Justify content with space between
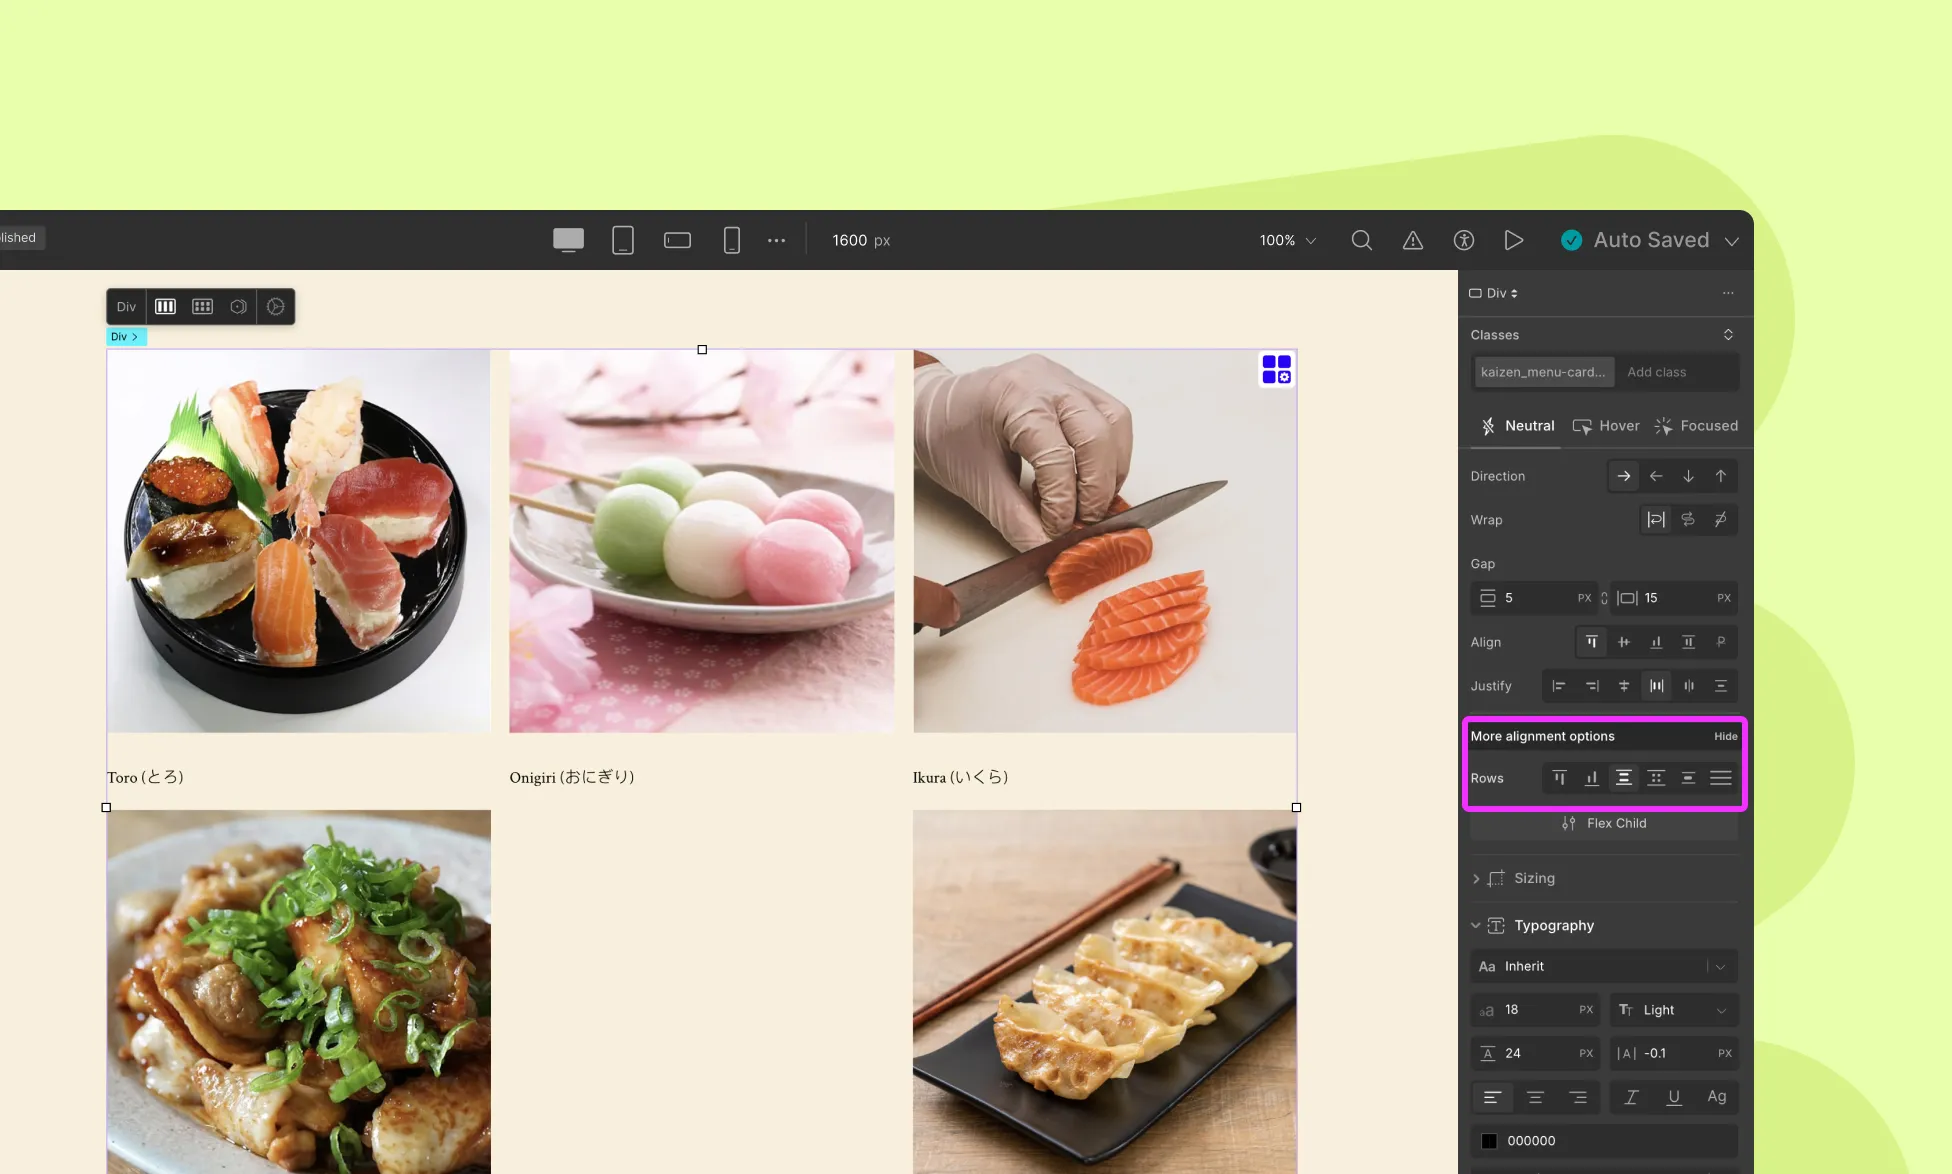Viewport: 1952px width, 1174px height. click(1656, 686)
